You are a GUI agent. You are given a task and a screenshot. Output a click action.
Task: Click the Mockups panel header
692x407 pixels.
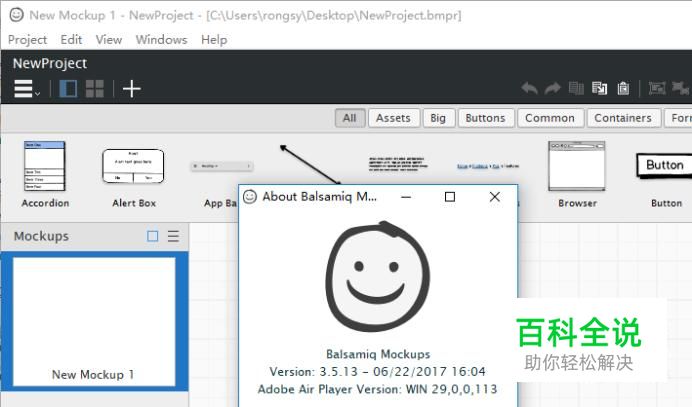[41, 236]
